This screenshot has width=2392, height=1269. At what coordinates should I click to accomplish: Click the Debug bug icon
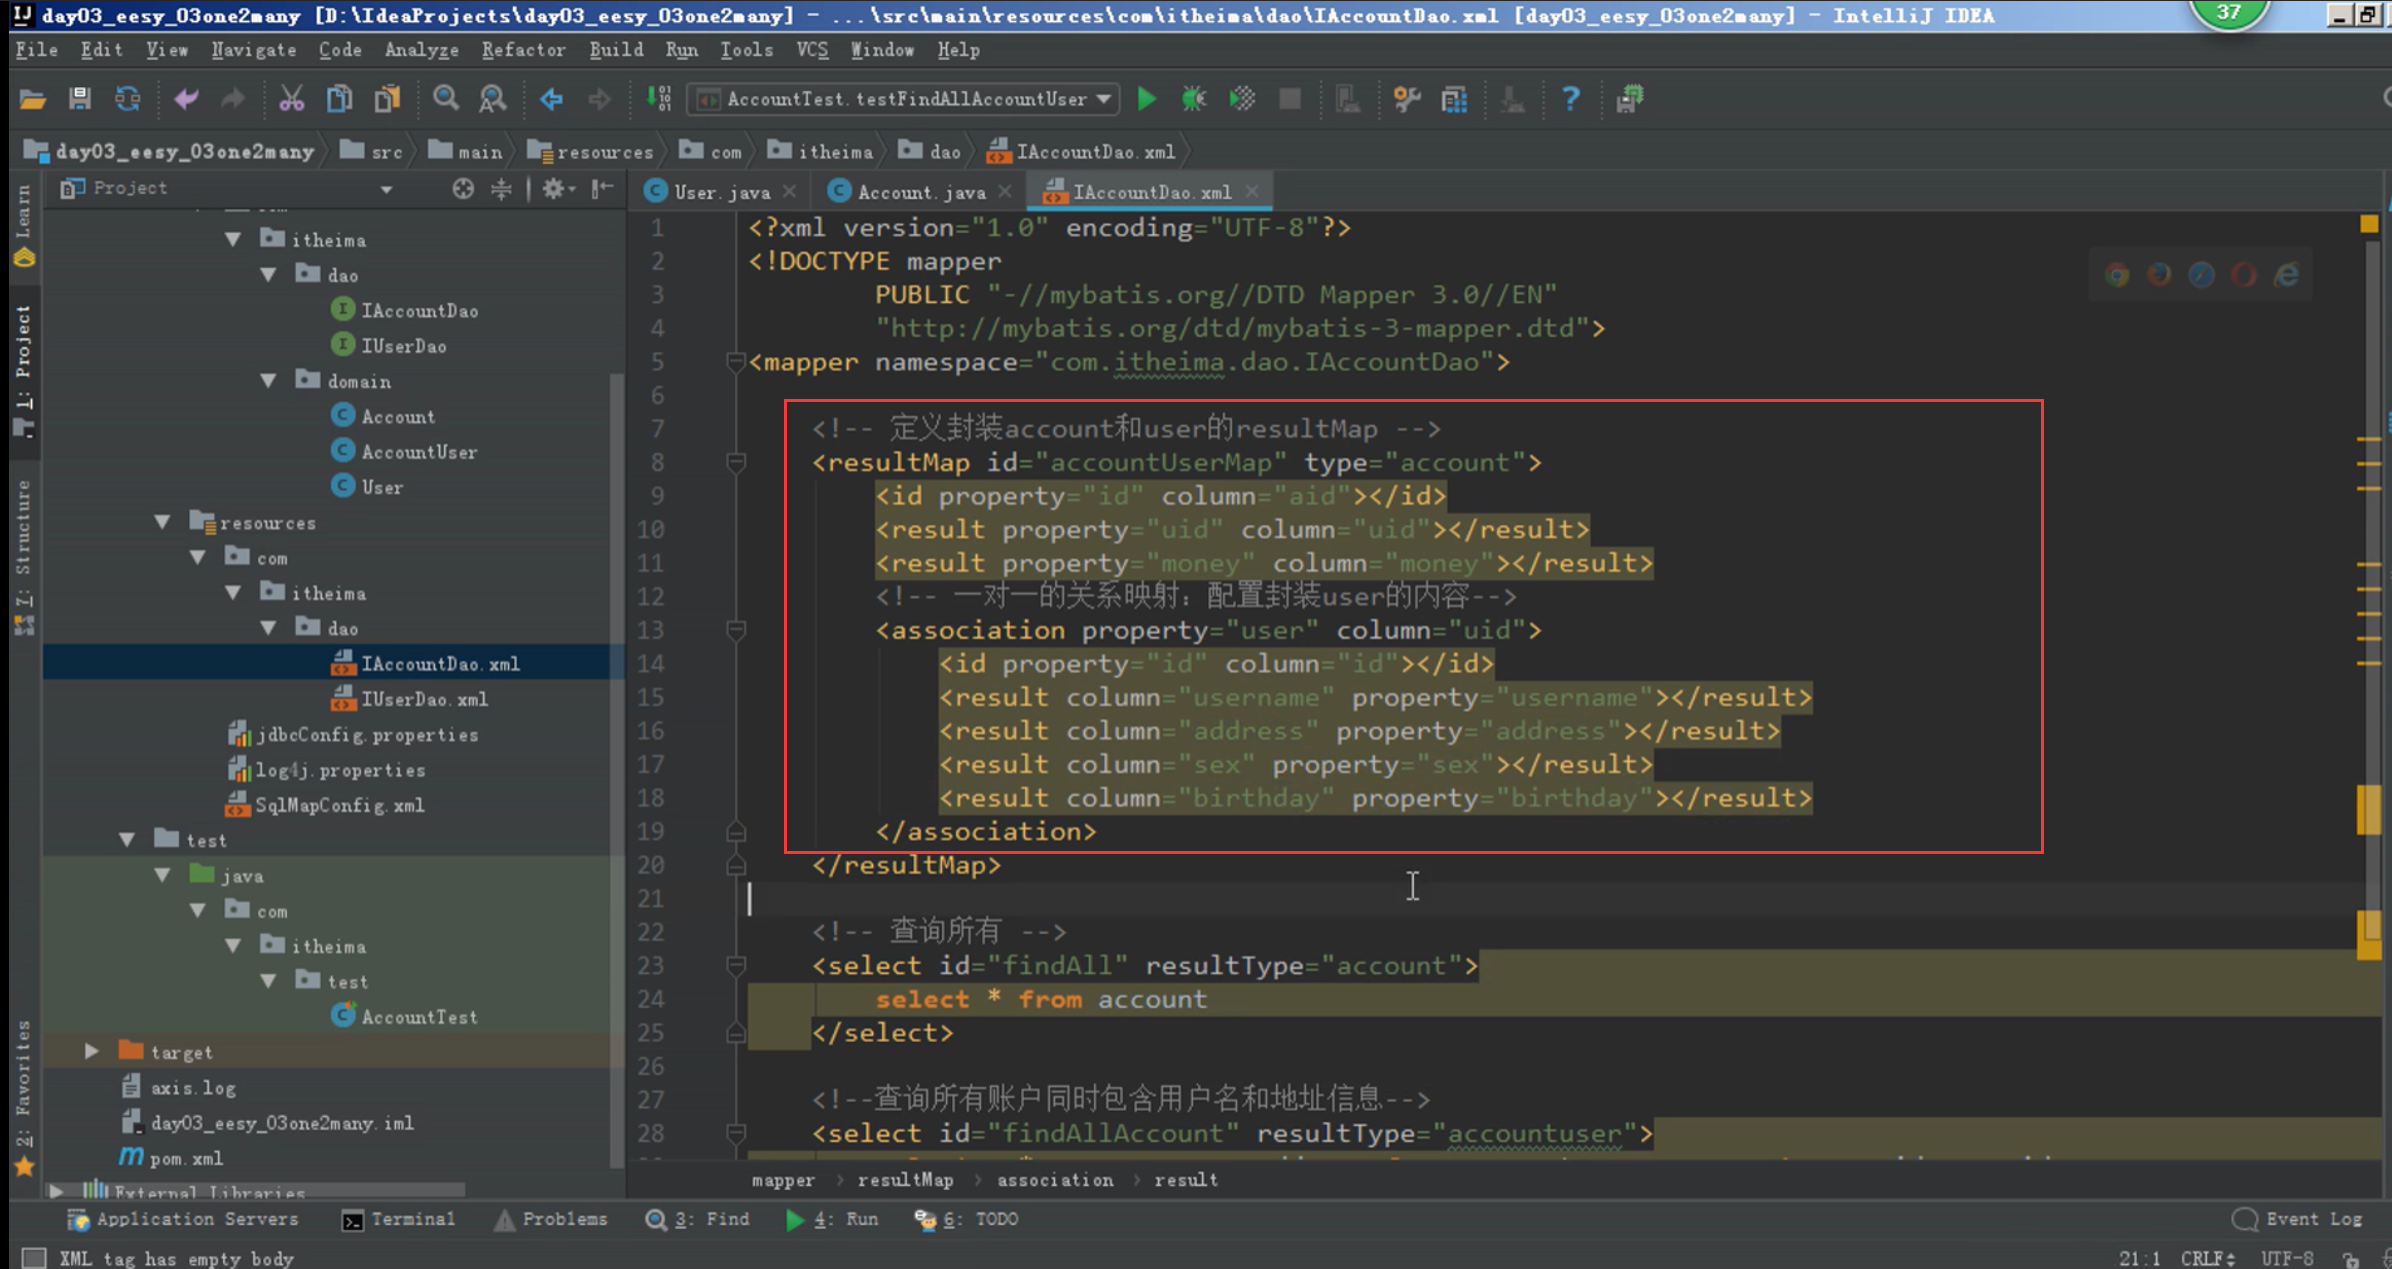1194,99
